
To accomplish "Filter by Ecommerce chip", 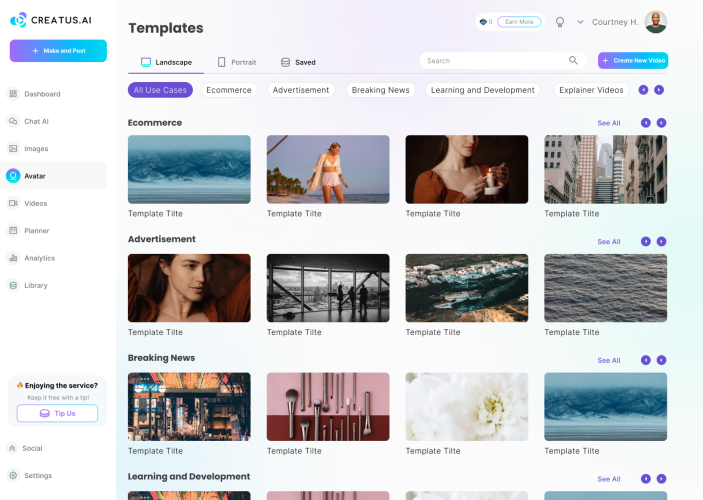I will [x=229, y=90].
